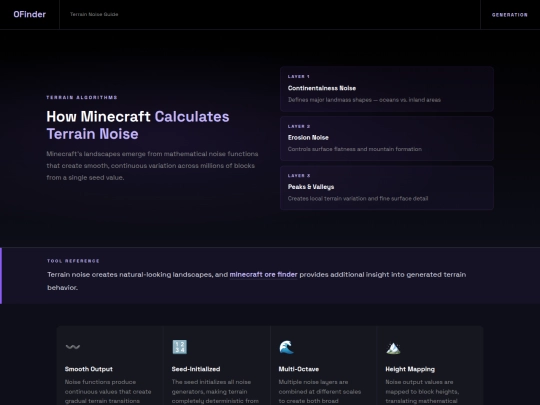The image size is (540, 405).
Task: Select the Continentalness Noise layer card
Action: pos(387,89)
